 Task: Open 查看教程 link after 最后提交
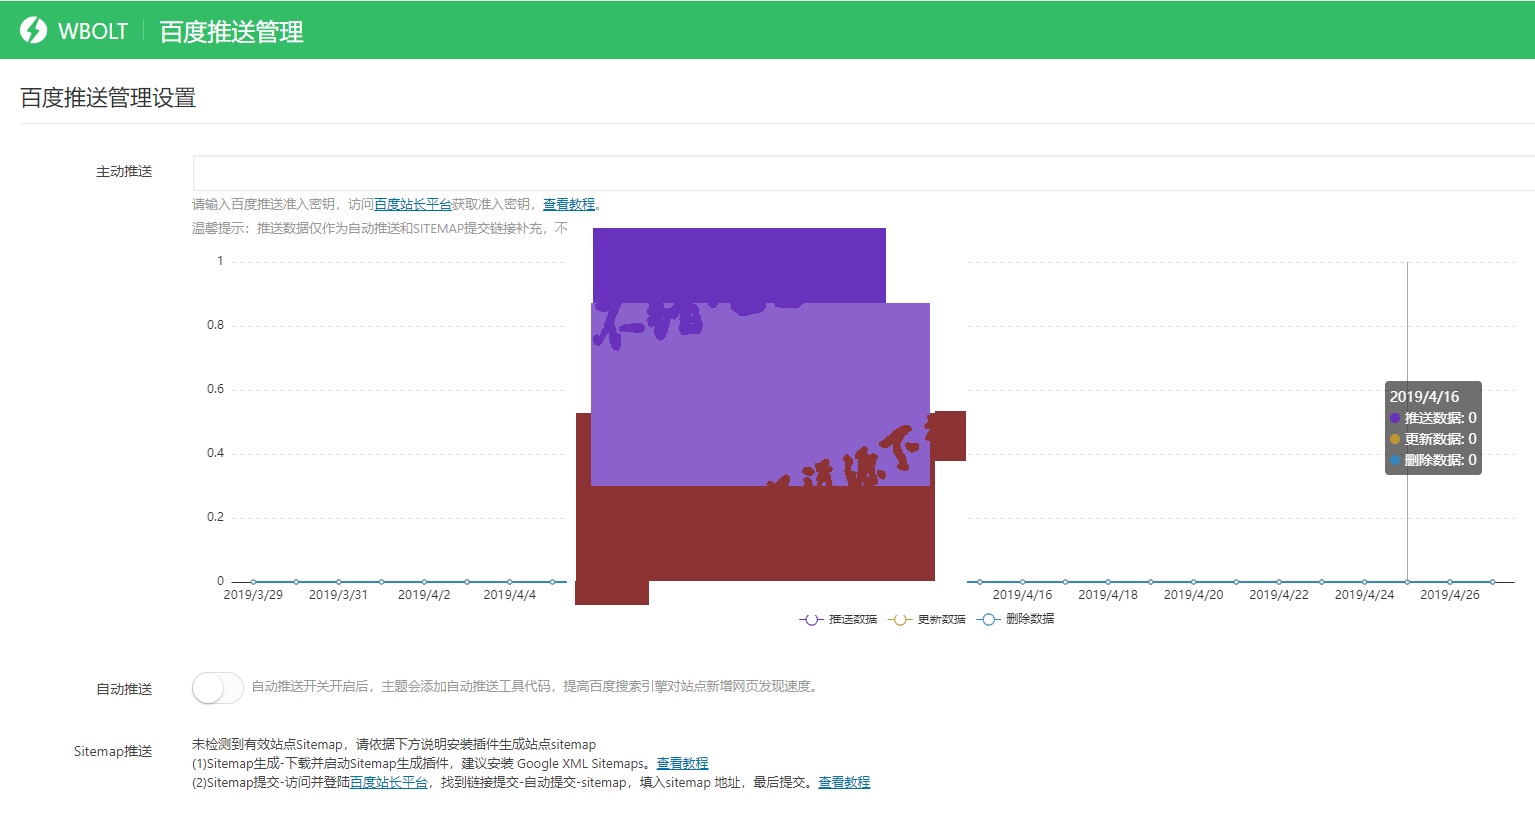844,782
